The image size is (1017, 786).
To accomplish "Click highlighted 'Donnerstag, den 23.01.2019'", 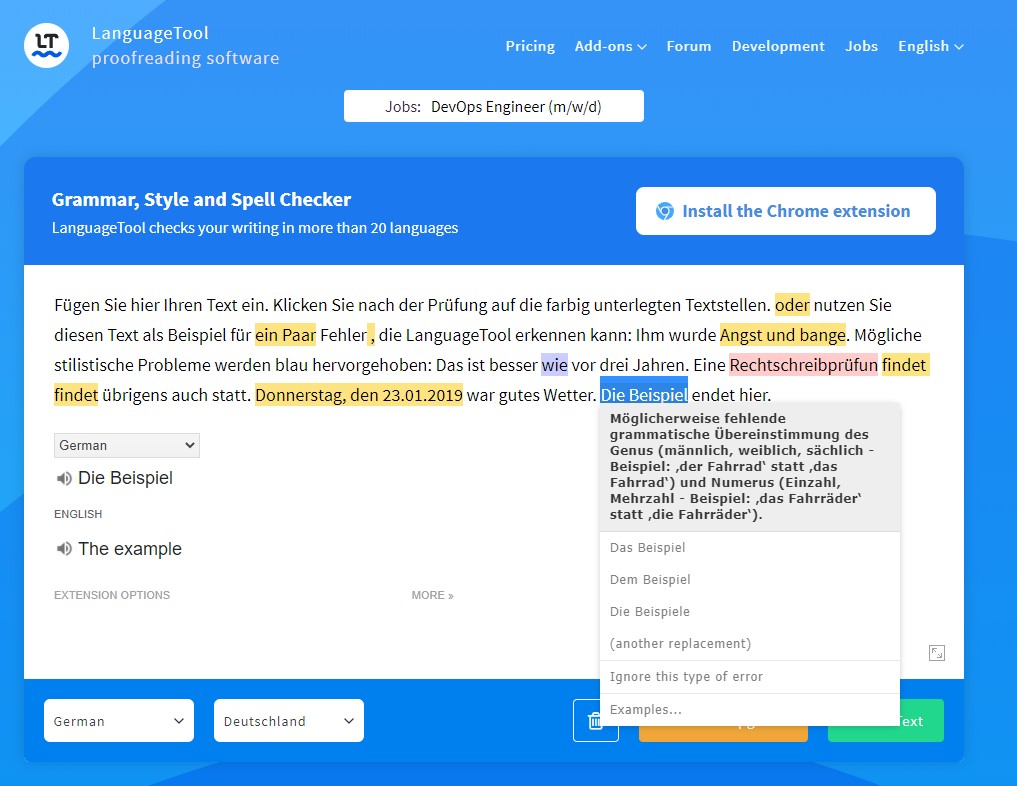I will [x=359, y=394].
